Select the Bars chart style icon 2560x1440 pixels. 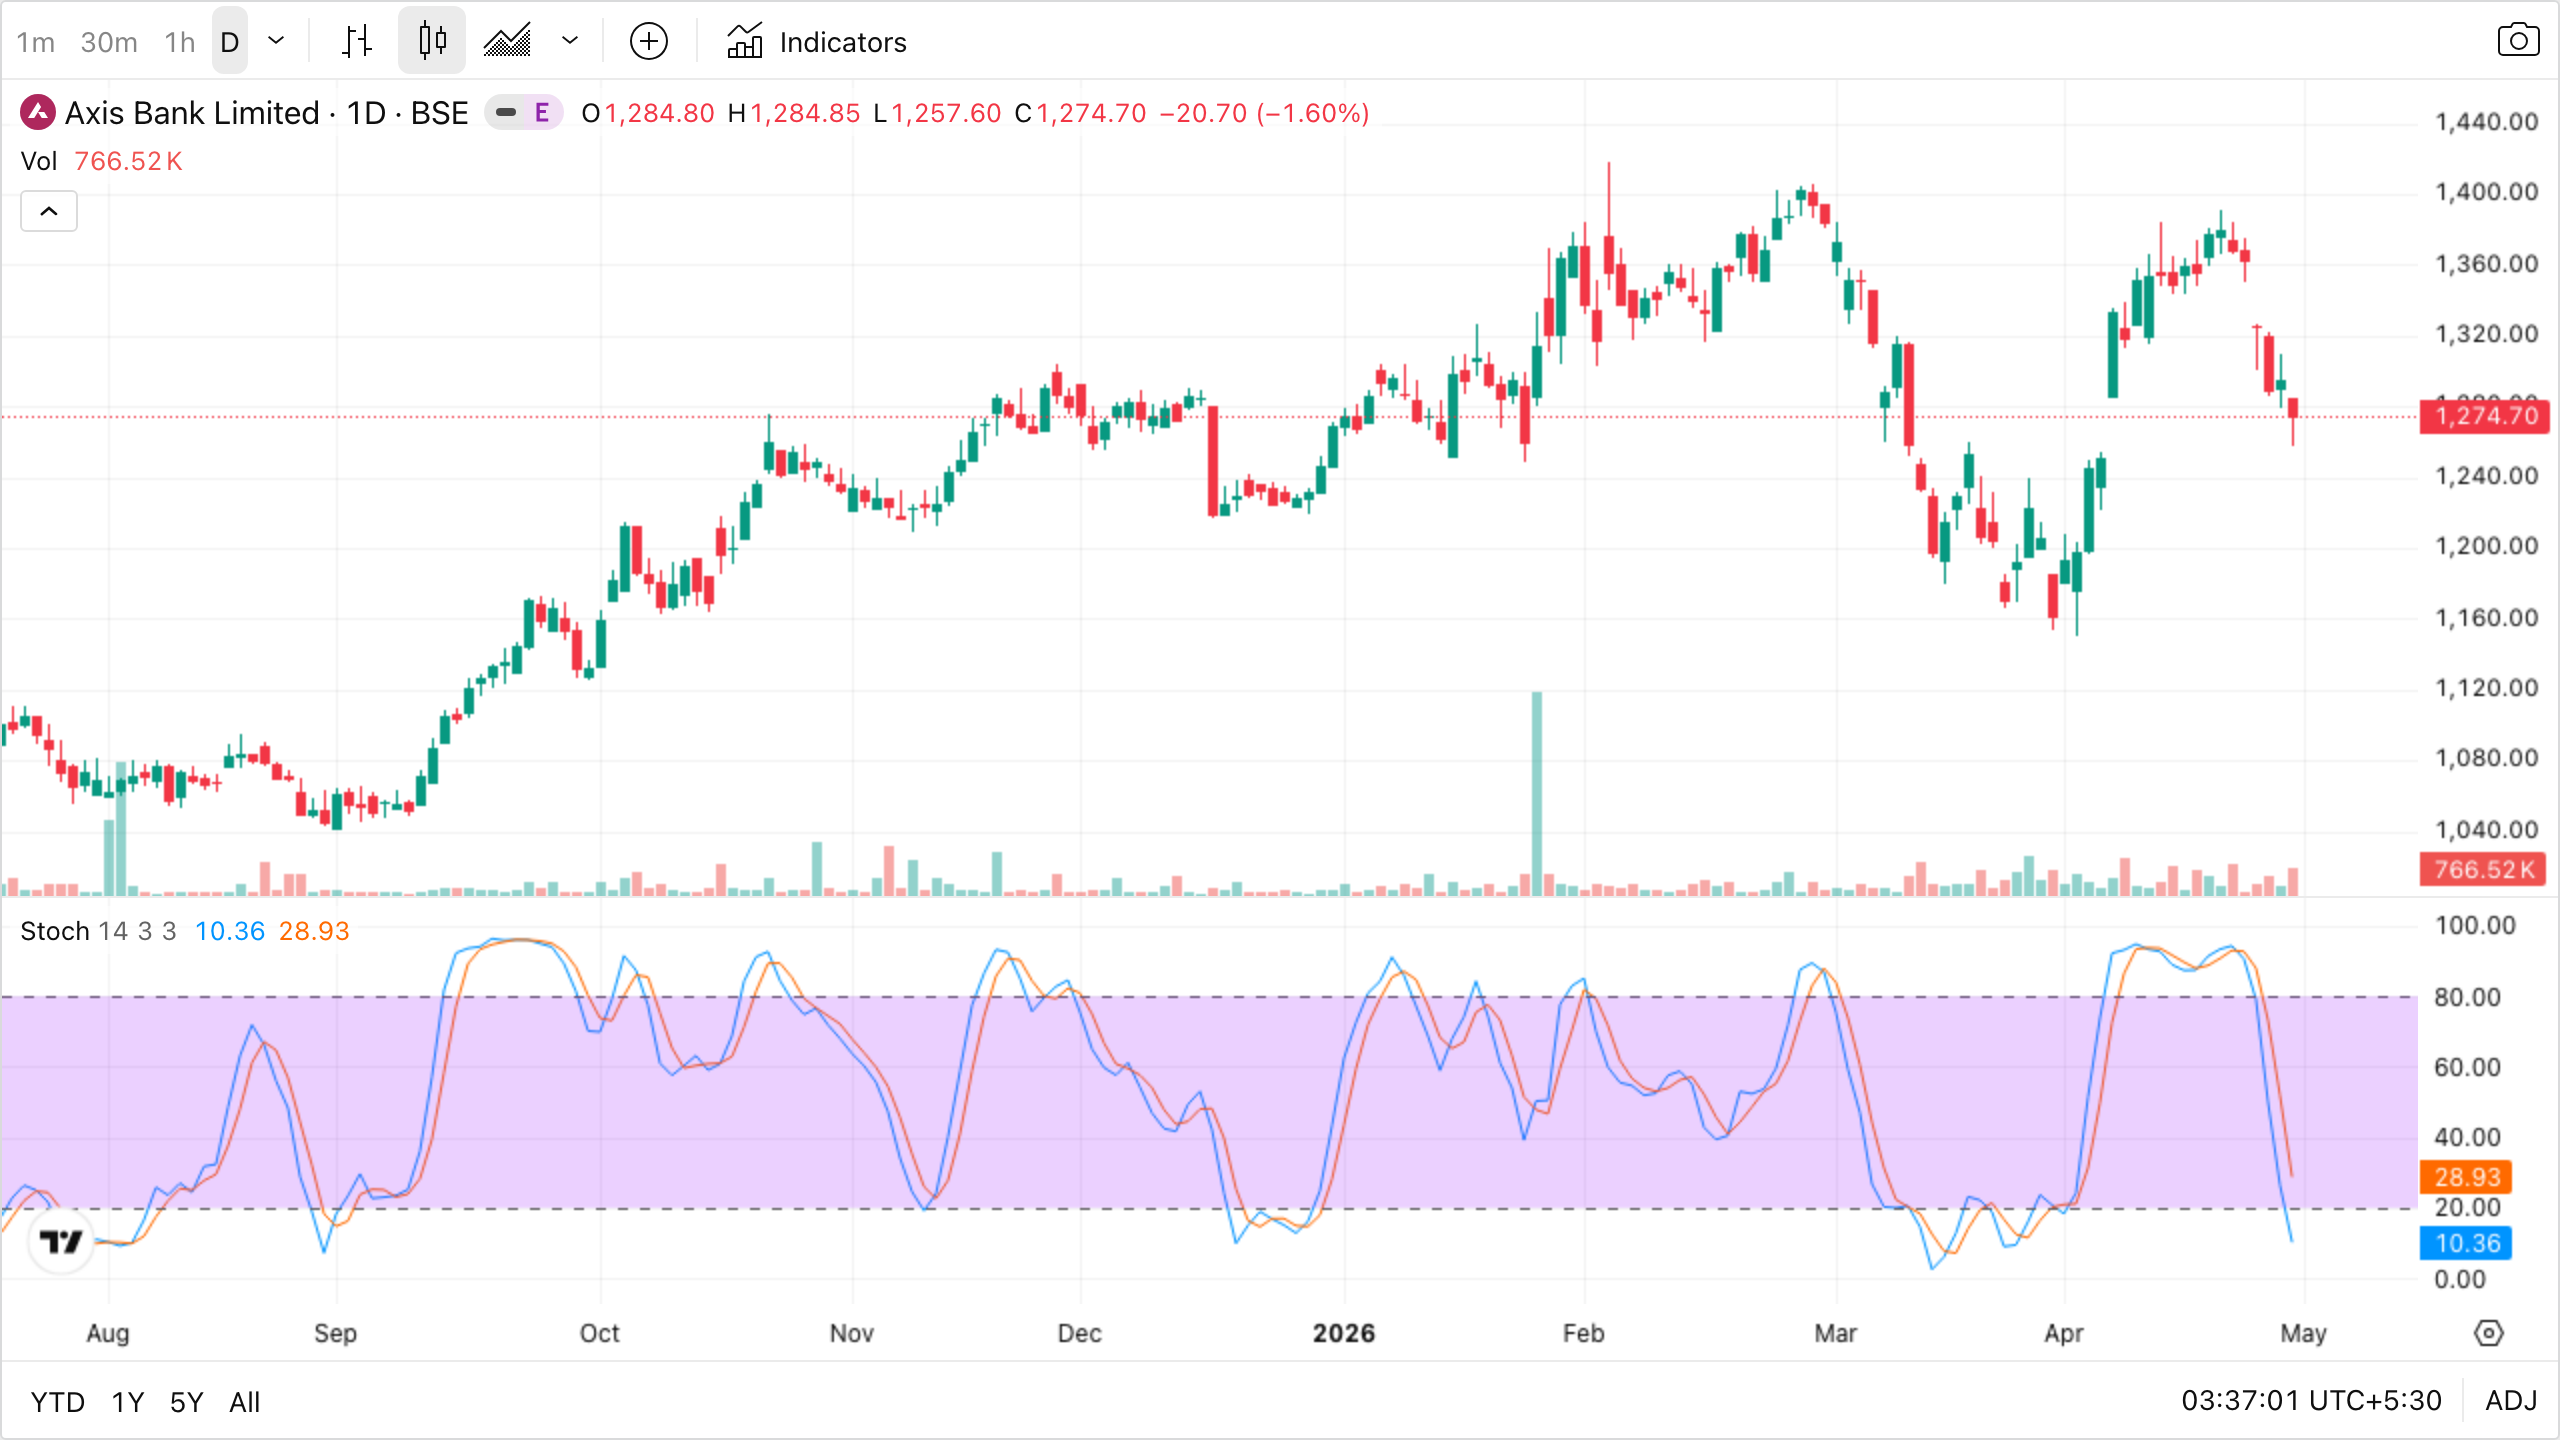(x=357, y=41)
